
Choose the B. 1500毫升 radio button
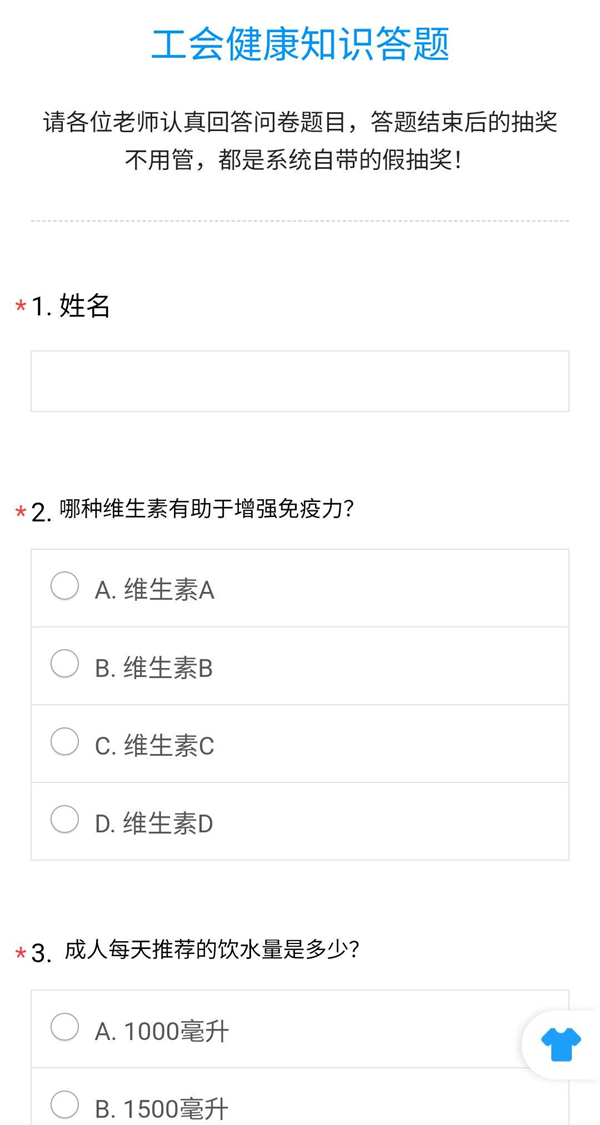pyautogui.click(x=65, y=1105)
